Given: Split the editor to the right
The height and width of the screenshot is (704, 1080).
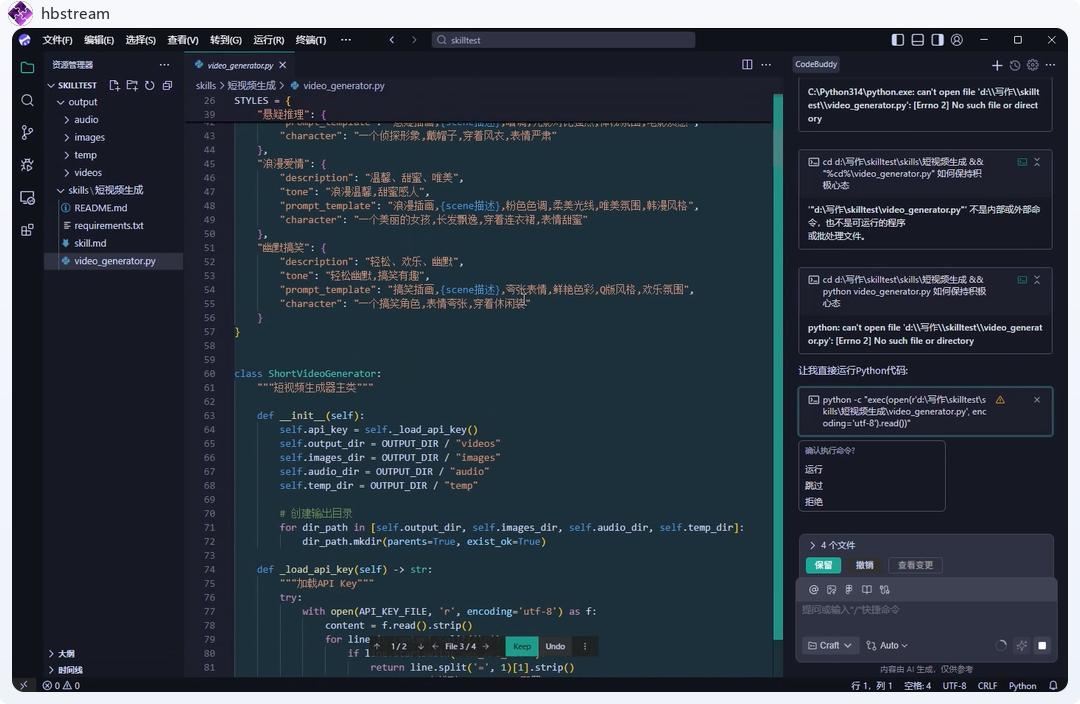Looking at the screenshot, I should [747, 65].
